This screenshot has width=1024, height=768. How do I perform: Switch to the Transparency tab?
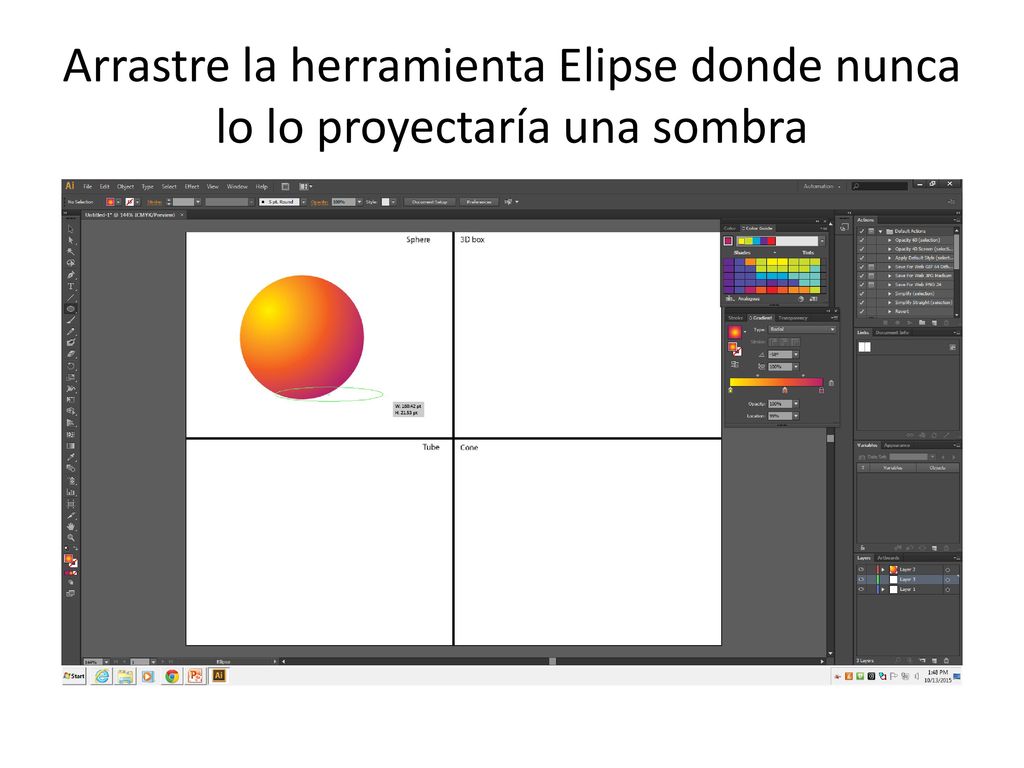coord(793,318)
